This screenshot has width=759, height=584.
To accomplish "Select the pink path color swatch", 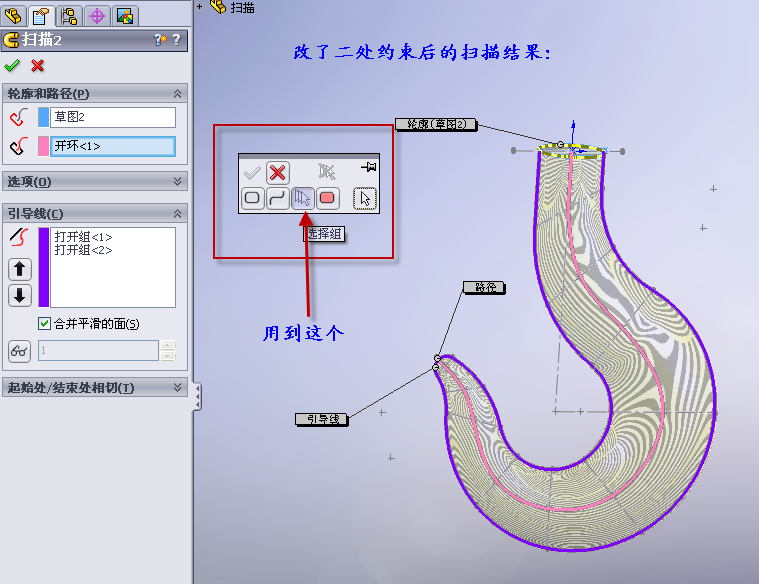I will 43,146.
